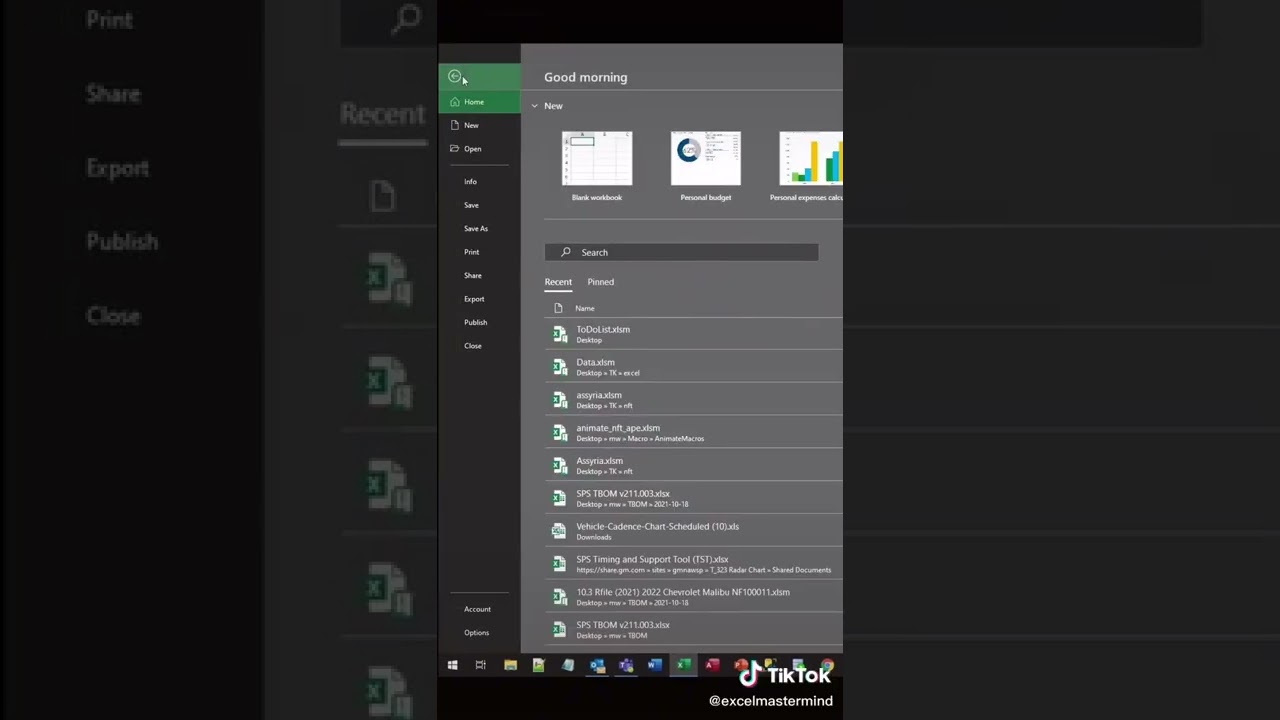Screen dimensions: 1280x720
Task: Select the Personal budget template
Action: pyautogui.click(x=706, y=166)
